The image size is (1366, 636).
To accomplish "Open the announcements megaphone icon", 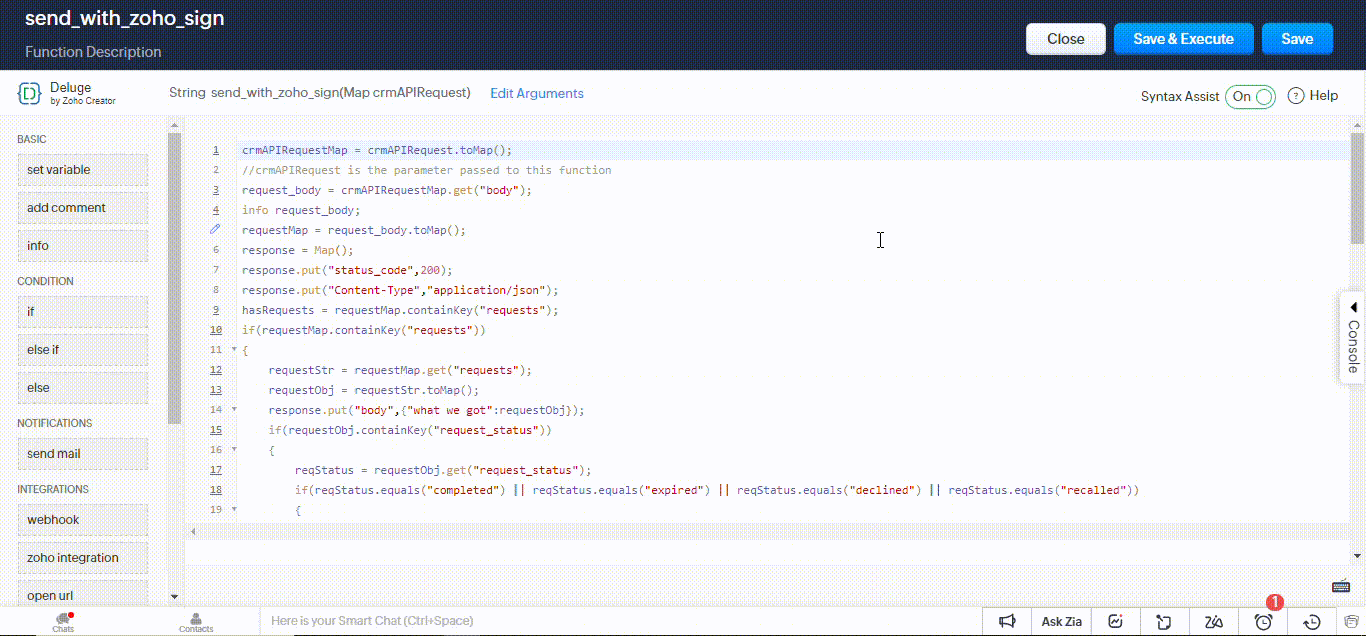I will click(1007, 621).
